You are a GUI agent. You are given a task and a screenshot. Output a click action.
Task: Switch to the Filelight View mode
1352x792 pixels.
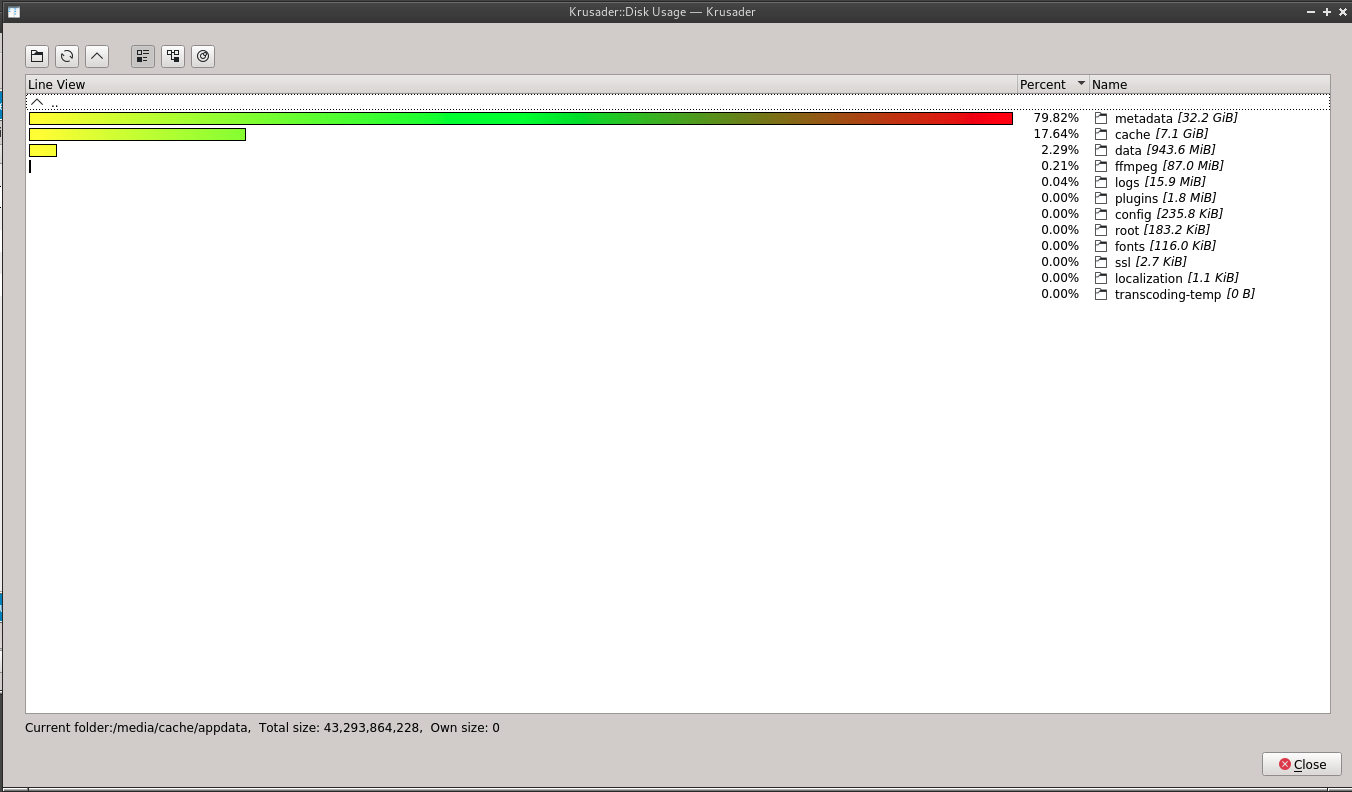pyautogui.click(x=203, y=56)
